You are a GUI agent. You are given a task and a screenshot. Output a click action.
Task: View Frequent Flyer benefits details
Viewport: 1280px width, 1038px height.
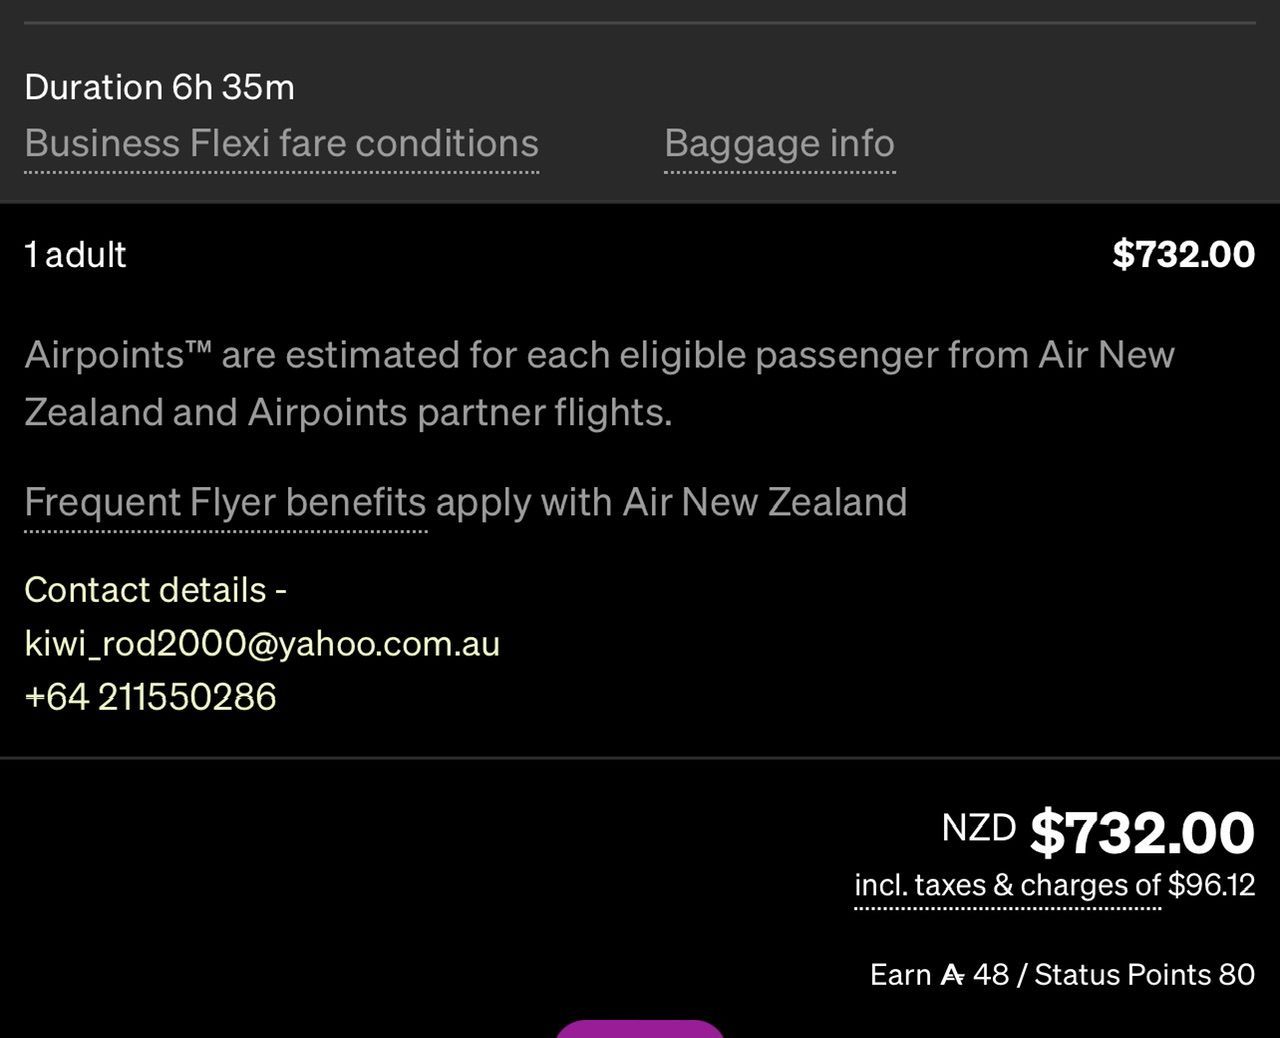pyautogui.click(x=225, y=502)
